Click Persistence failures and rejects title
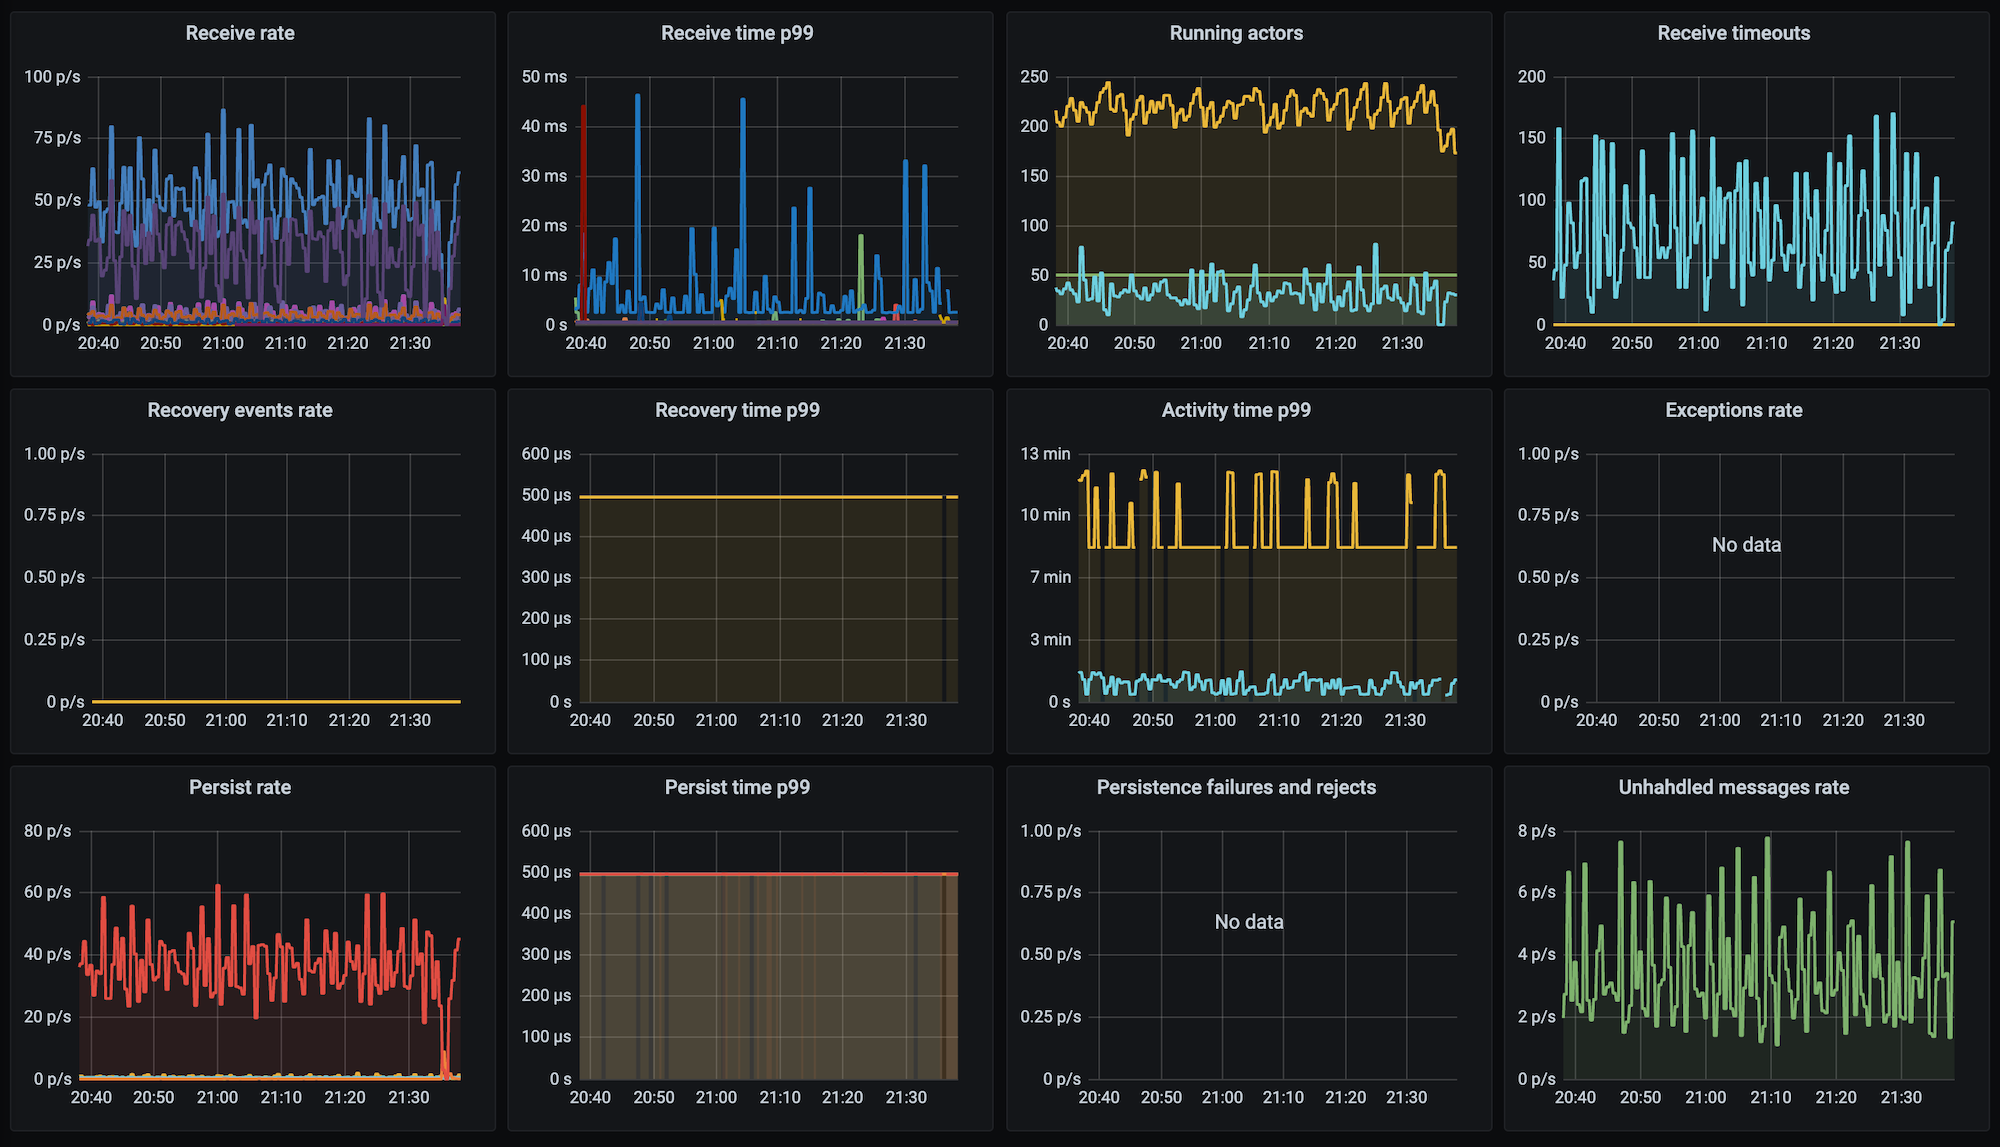The width and height of the screenshot is (2000, 1147). point(1236,787)
